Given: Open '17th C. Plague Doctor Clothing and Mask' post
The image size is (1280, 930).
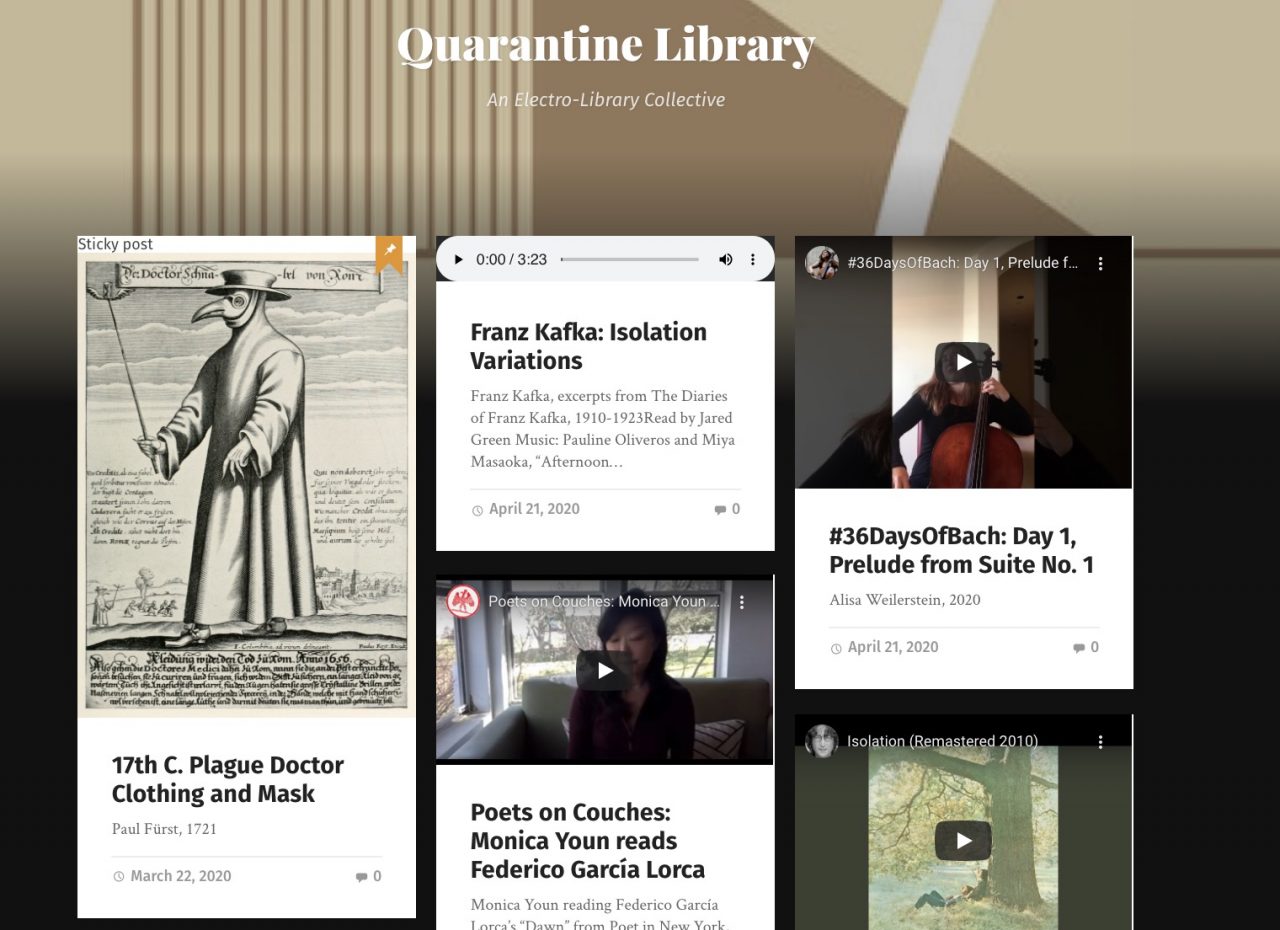Looking at the screenshot, I should pyautogui.click(x=228, y=779).
